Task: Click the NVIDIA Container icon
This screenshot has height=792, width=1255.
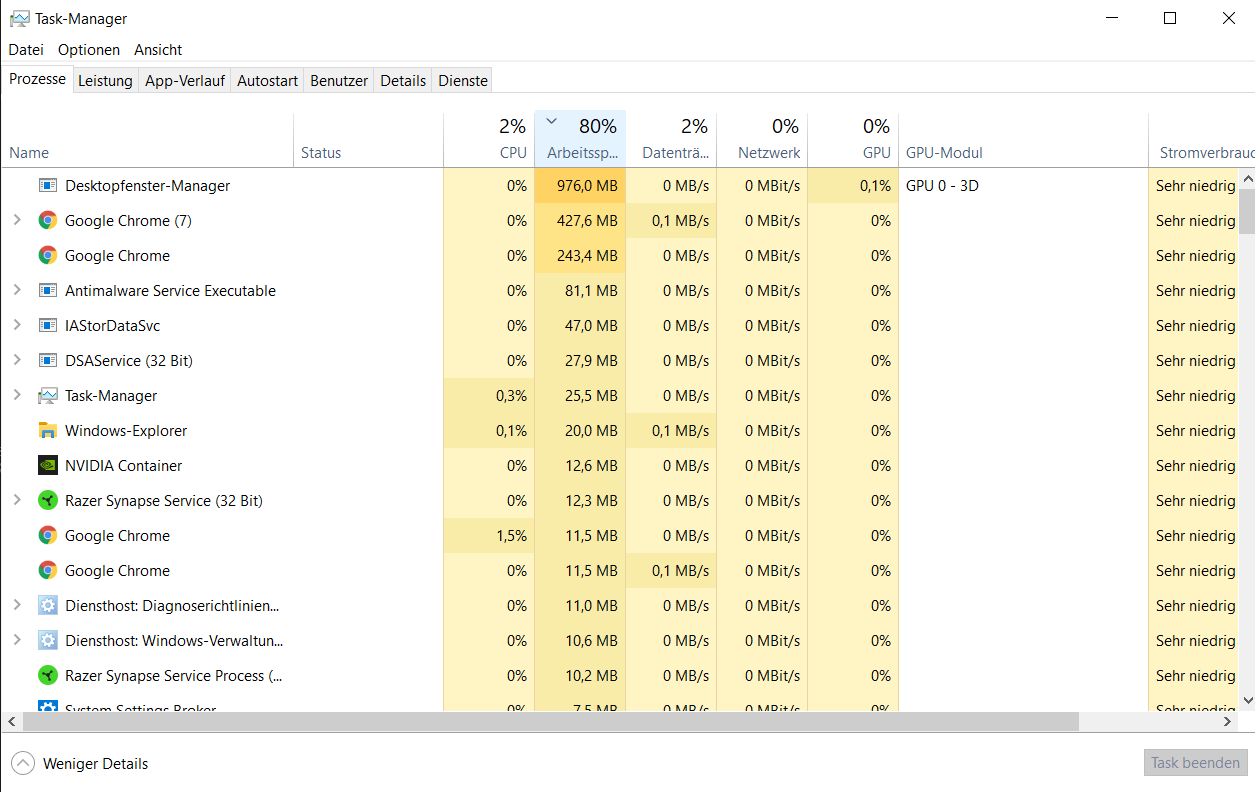Action: pos(48,466)
